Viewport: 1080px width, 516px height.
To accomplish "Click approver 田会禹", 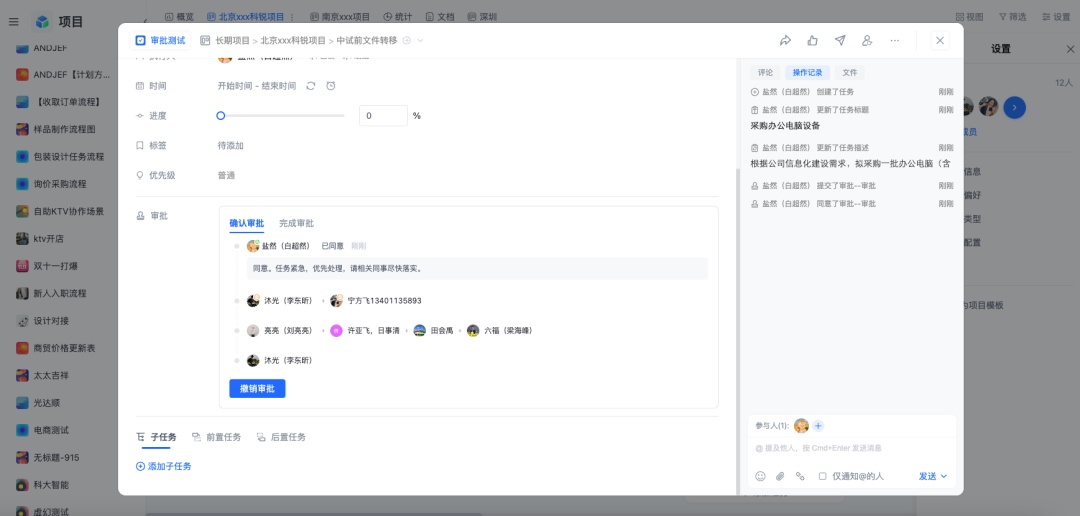I will tap(433, 331).
